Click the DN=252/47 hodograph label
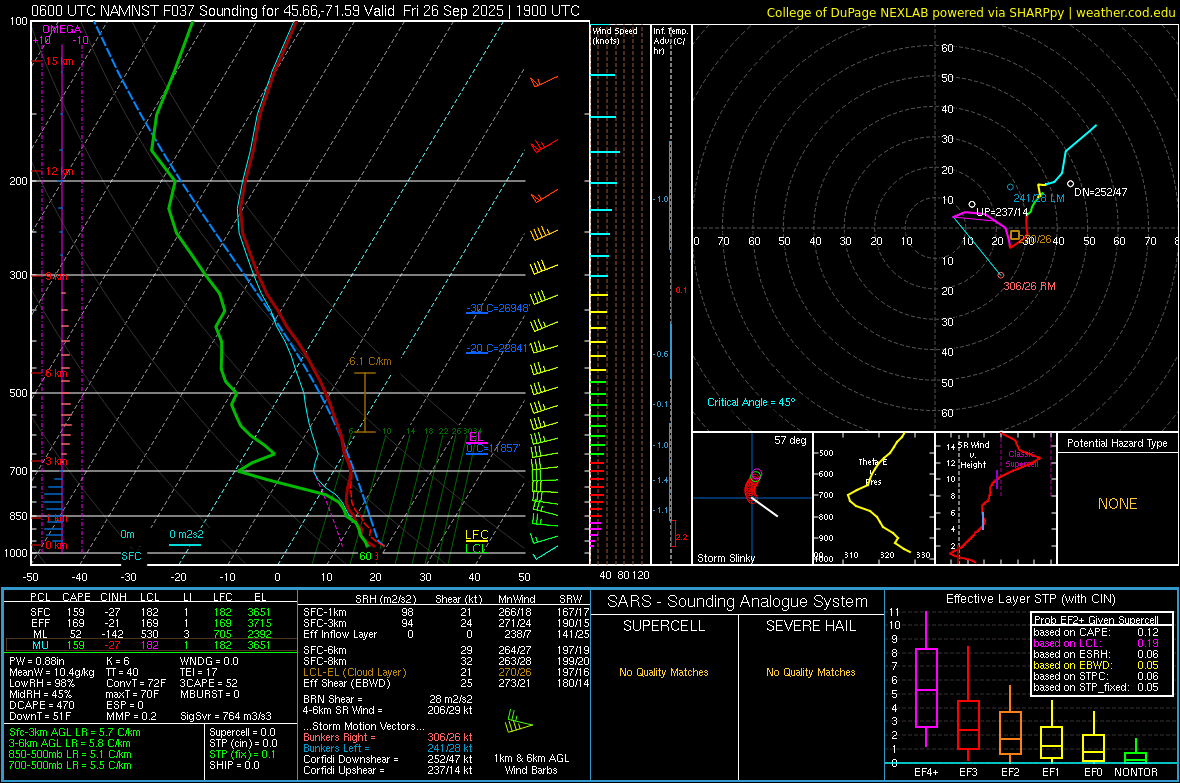Image resolution: width=1180 pixels, height=783 pixels. coord(1101,192)
